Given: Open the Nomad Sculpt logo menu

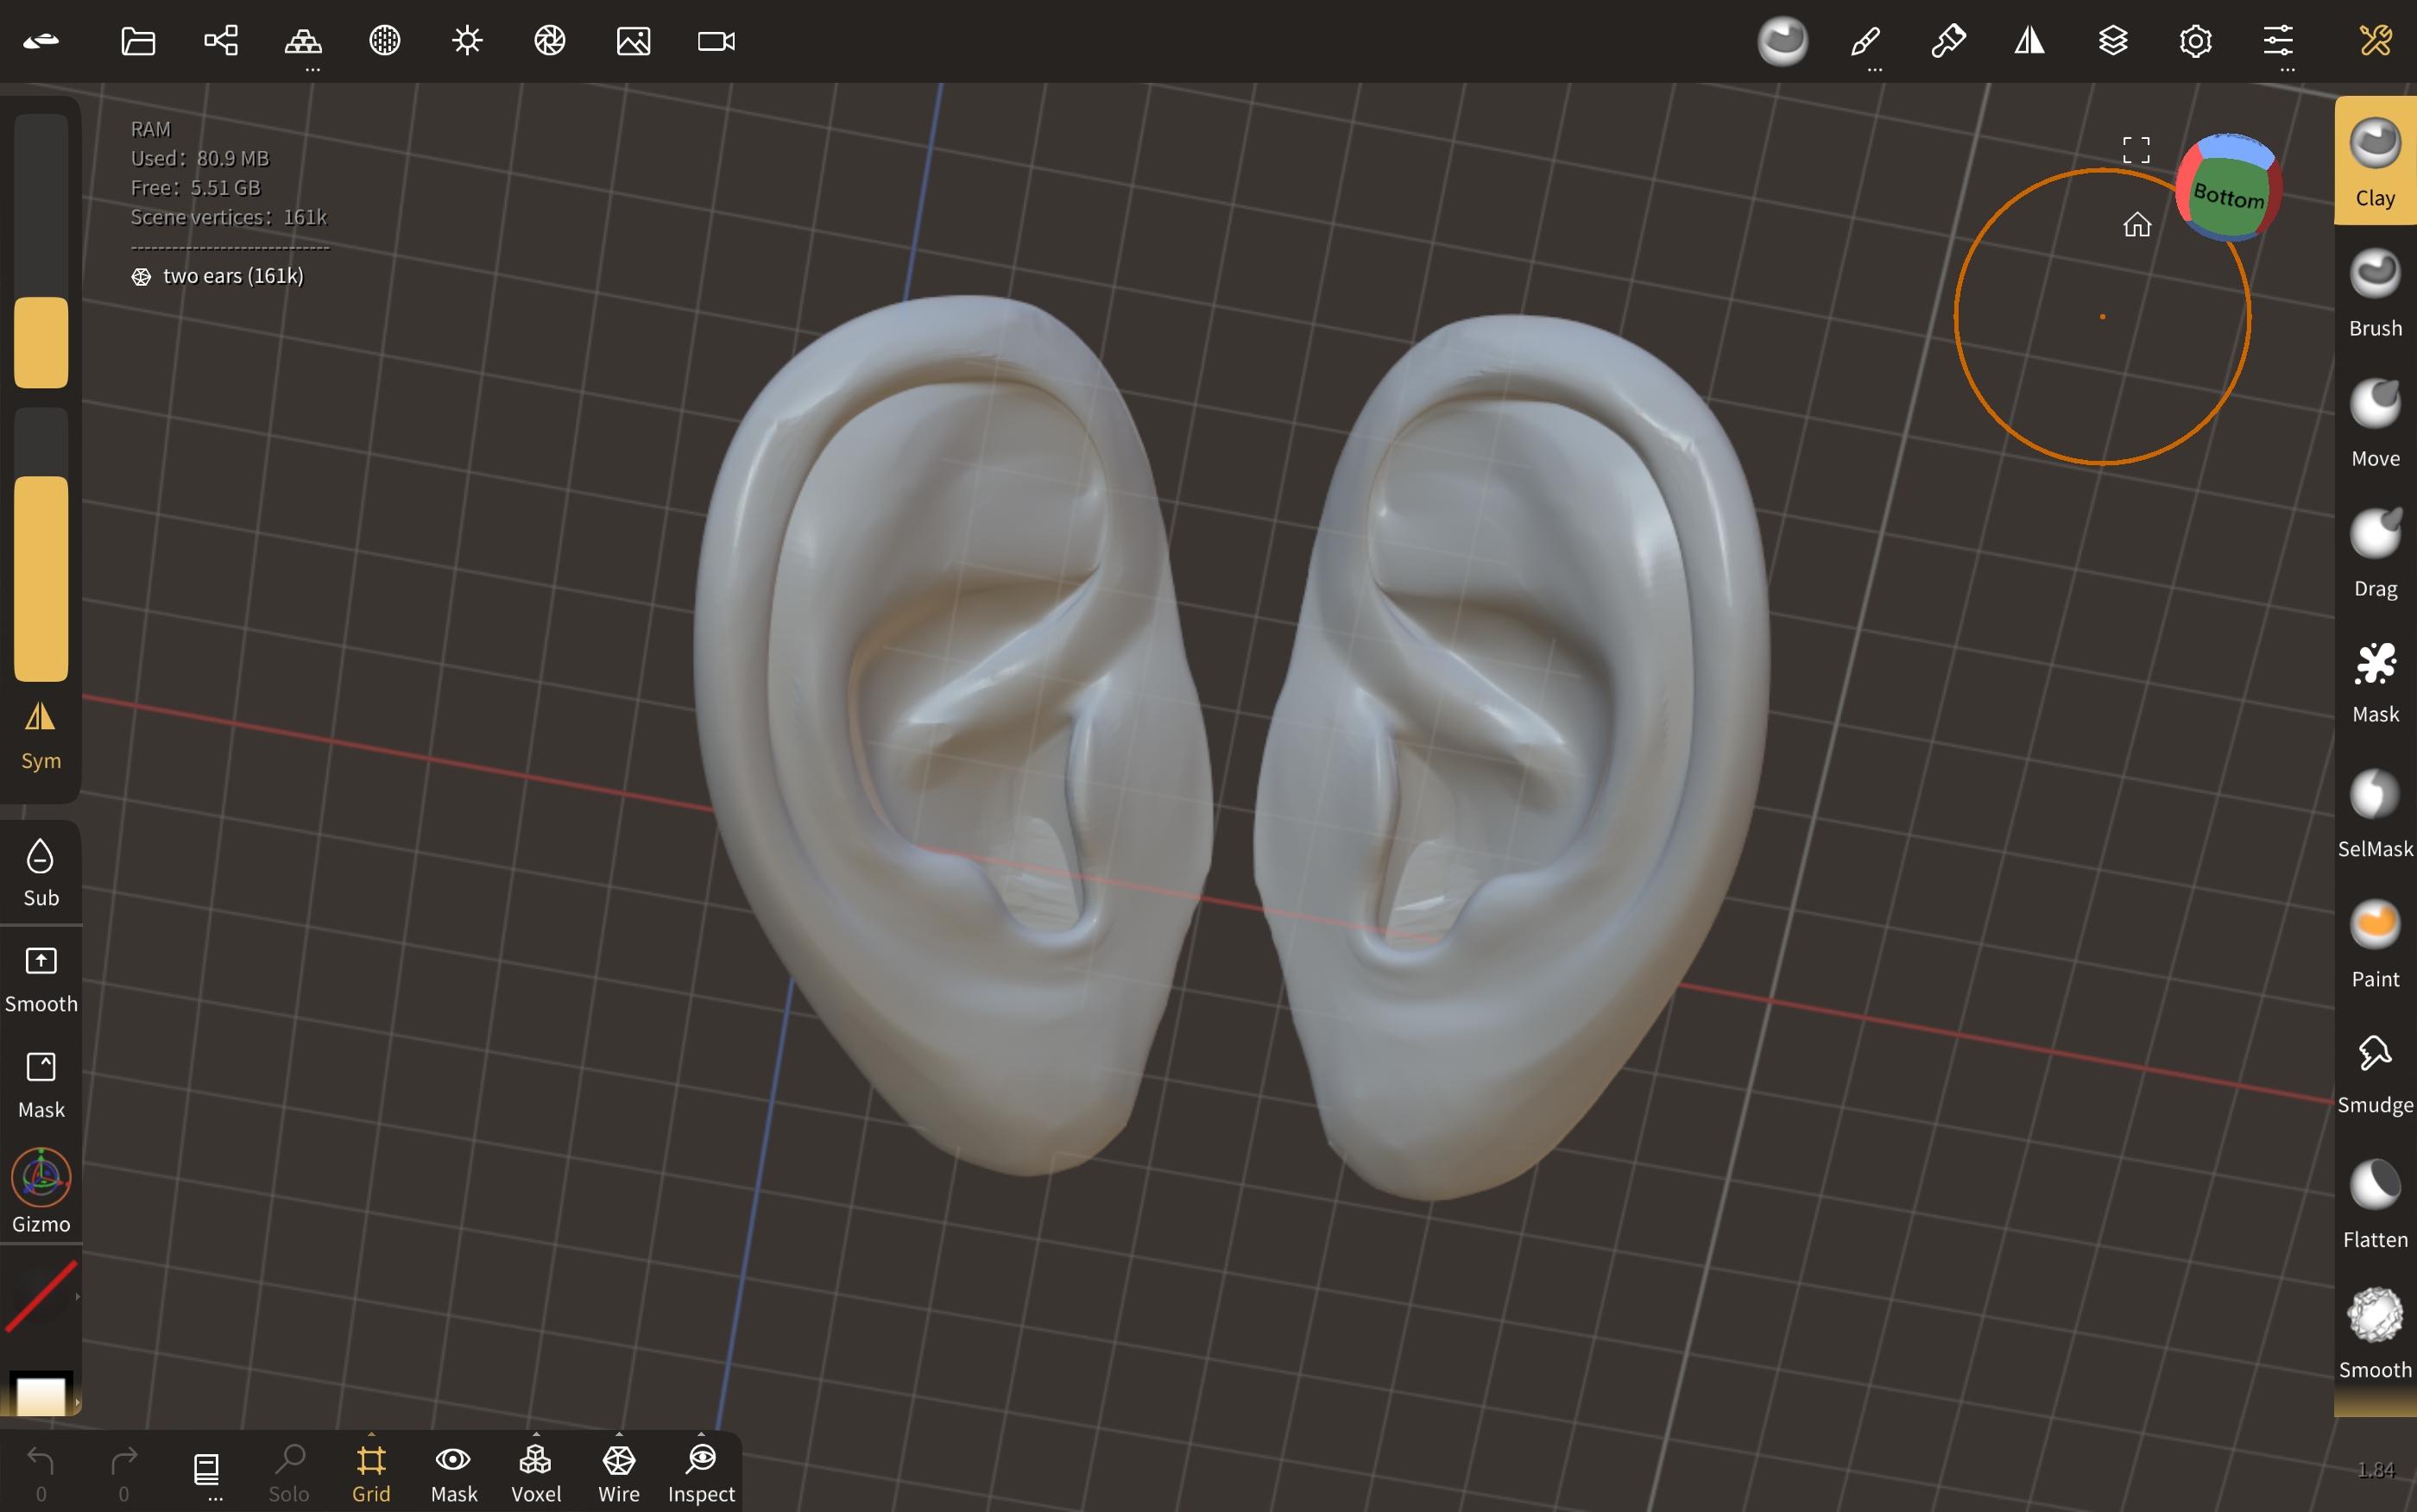Looking at the screenshot, I should pos(41,41).
